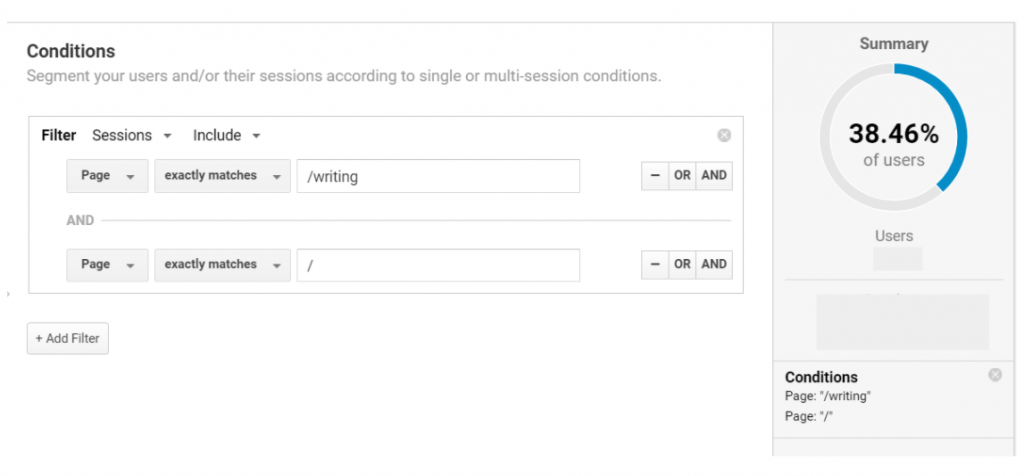
Task: Click the "/" value input field
Action: click(438, 265)
